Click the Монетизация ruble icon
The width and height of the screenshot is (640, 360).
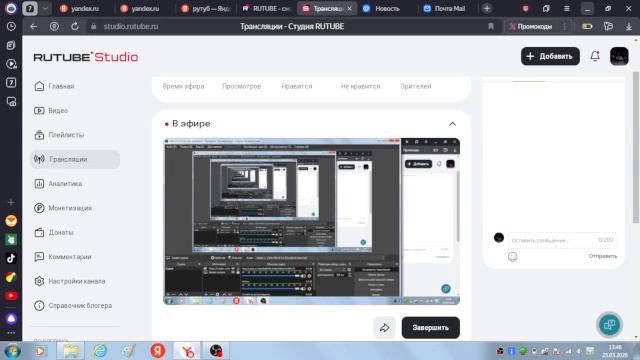click(x=39, y=208)
